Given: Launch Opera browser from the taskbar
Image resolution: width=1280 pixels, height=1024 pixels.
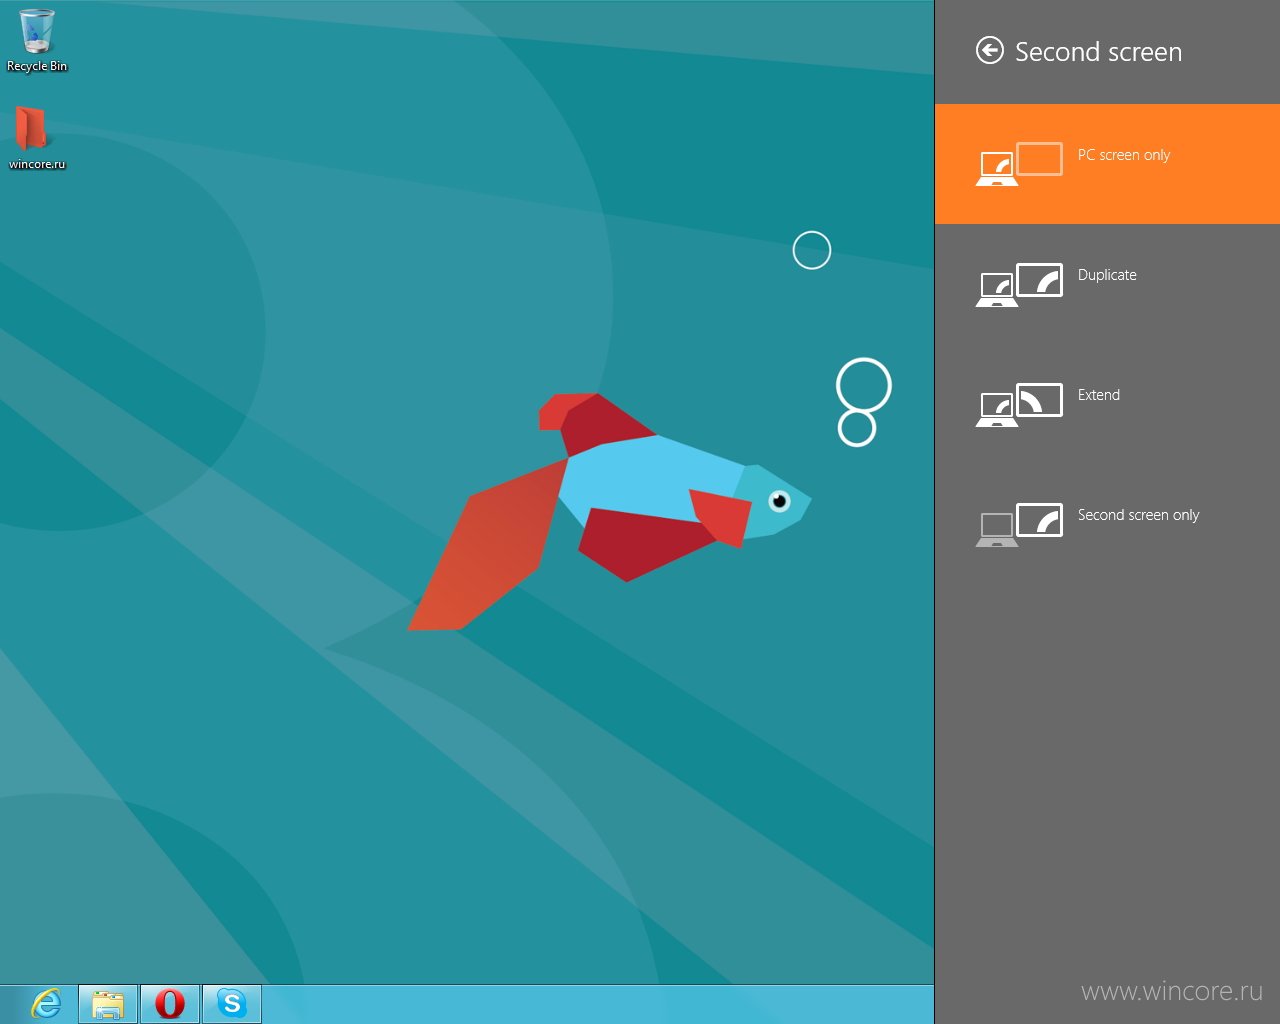Looking at the screenshot, I should (x=170, y=1003).
